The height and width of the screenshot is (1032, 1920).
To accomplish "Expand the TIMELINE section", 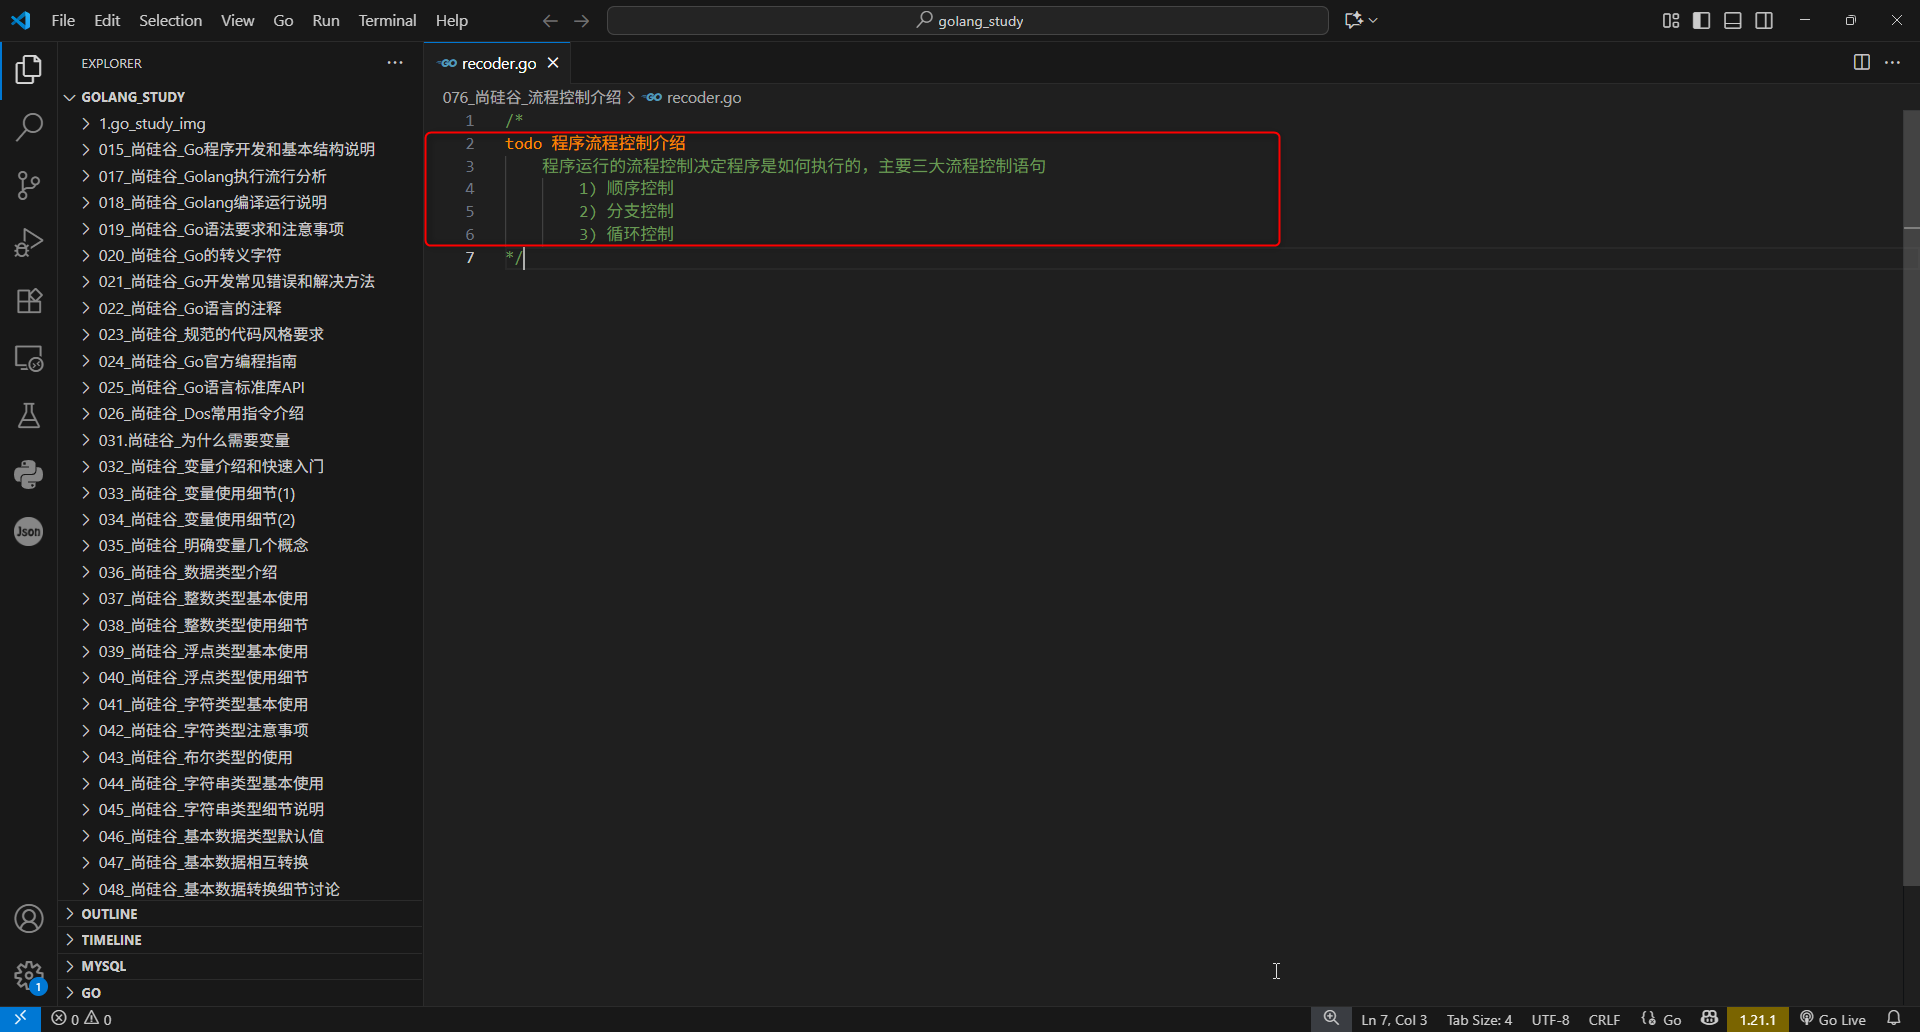I will coord(240,940).
